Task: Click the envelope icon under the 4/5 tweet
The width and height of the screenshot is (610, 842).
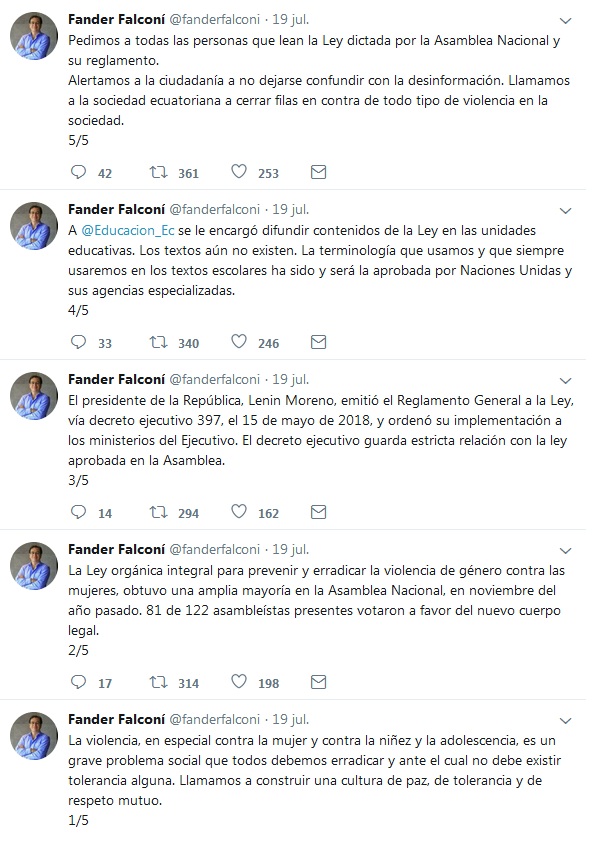Action: point(318,343)
